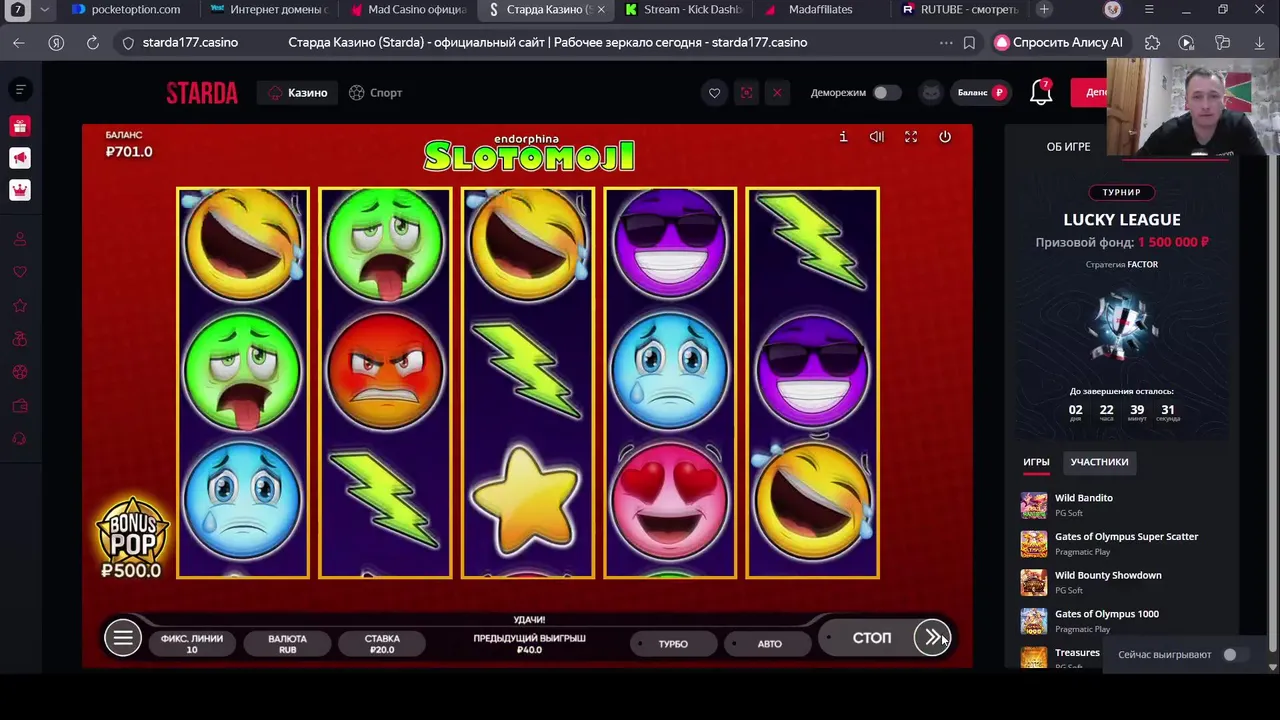Open Wild Bounty Showdown game
This screenshot has width=1280, height=720.
tap(1108, 576)
